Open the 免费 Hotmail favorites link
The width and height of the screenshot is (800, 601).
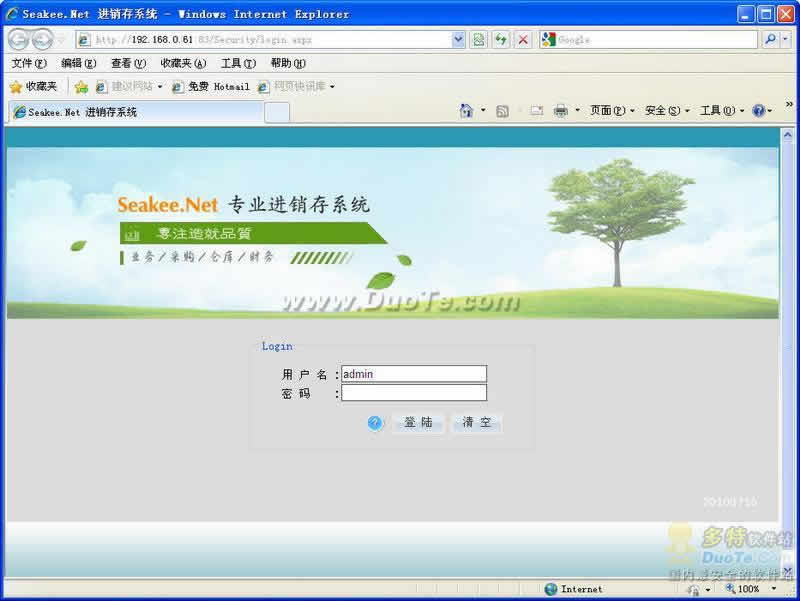click(211, 87)
